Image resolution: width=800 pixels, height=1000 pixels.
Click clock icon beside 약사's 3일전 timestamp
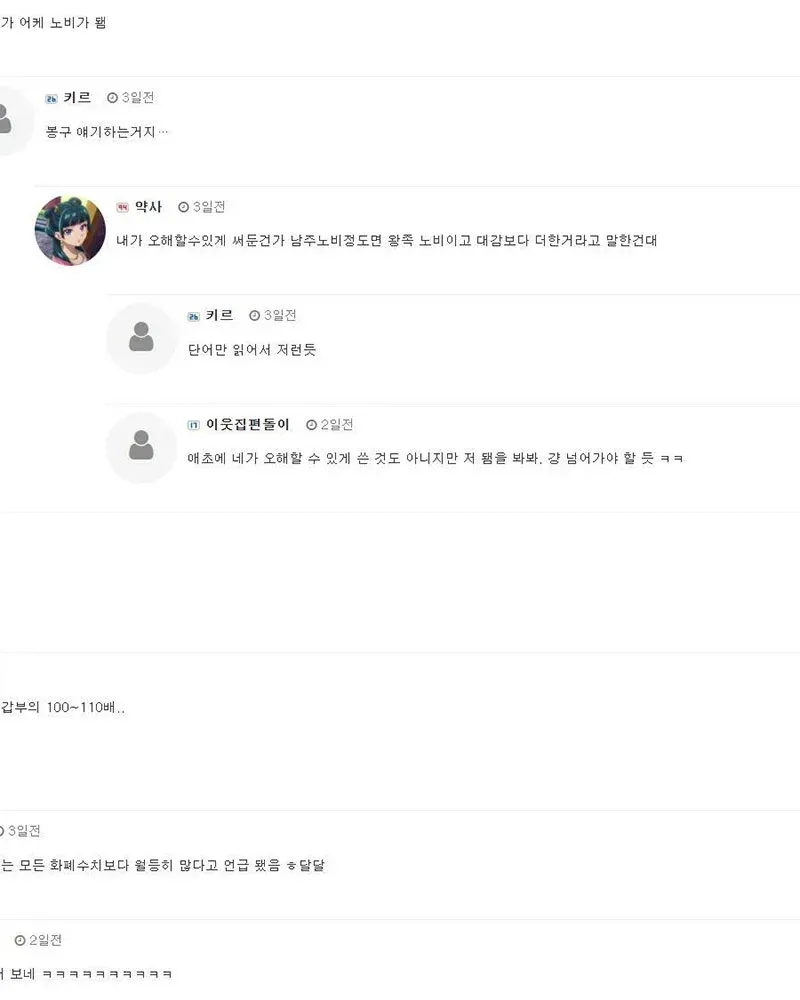(x=184, y=207)
